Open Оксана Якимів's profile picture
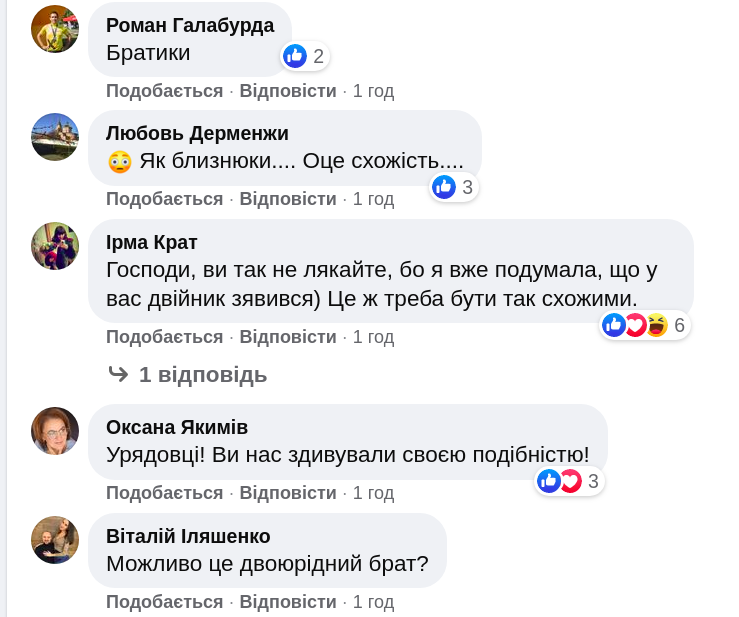The image size is (739, 617). coord(55,431)
